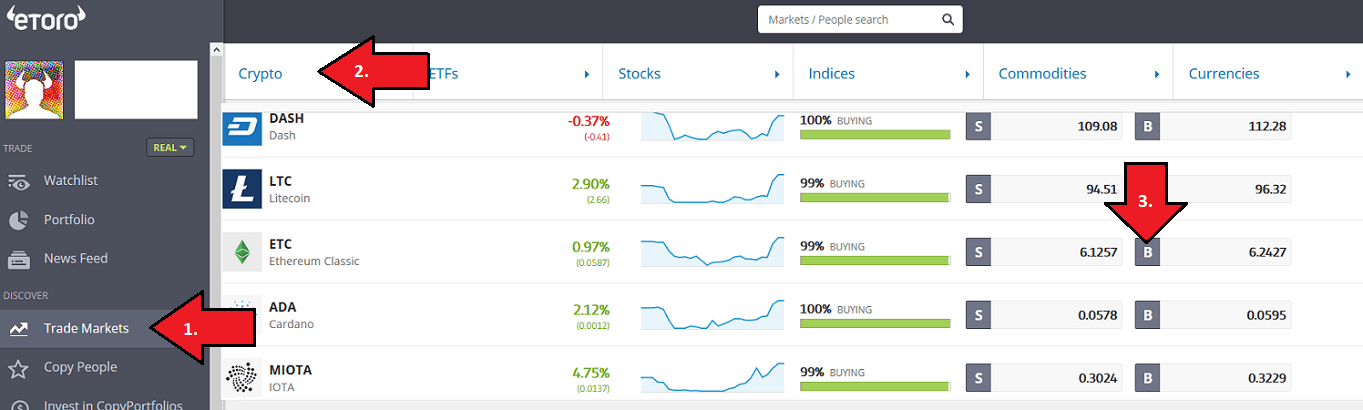Click the Dash coin logo
The image size is (1363, 410).
[x=241, y=129]
